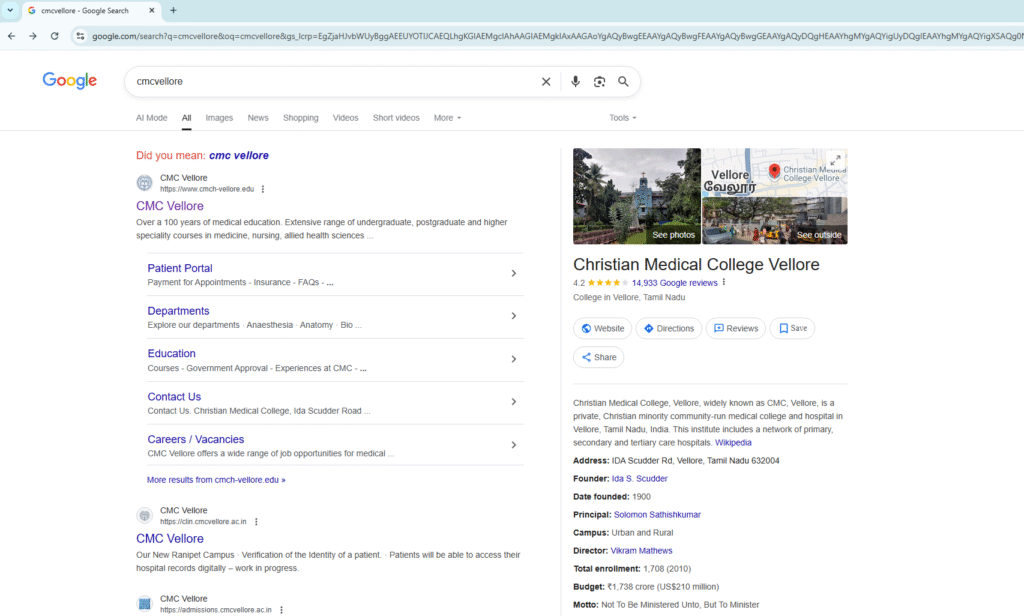Expand Education chevron arrow
Image resolution: width=1024 pixels, height=616 pixels.
pos(514,359)
